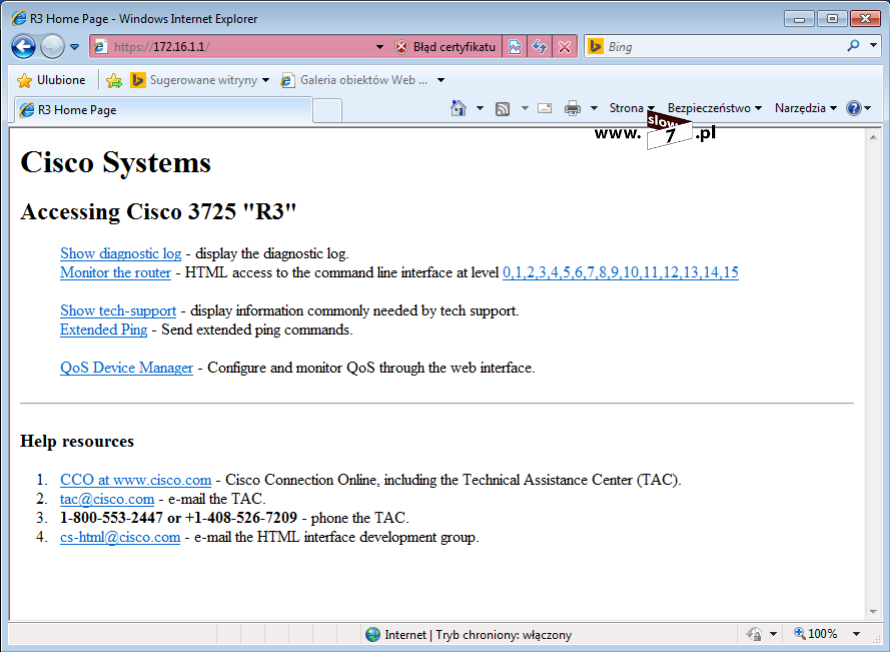
Task: Open the search provider dropdown arrow
Action: 874,45
